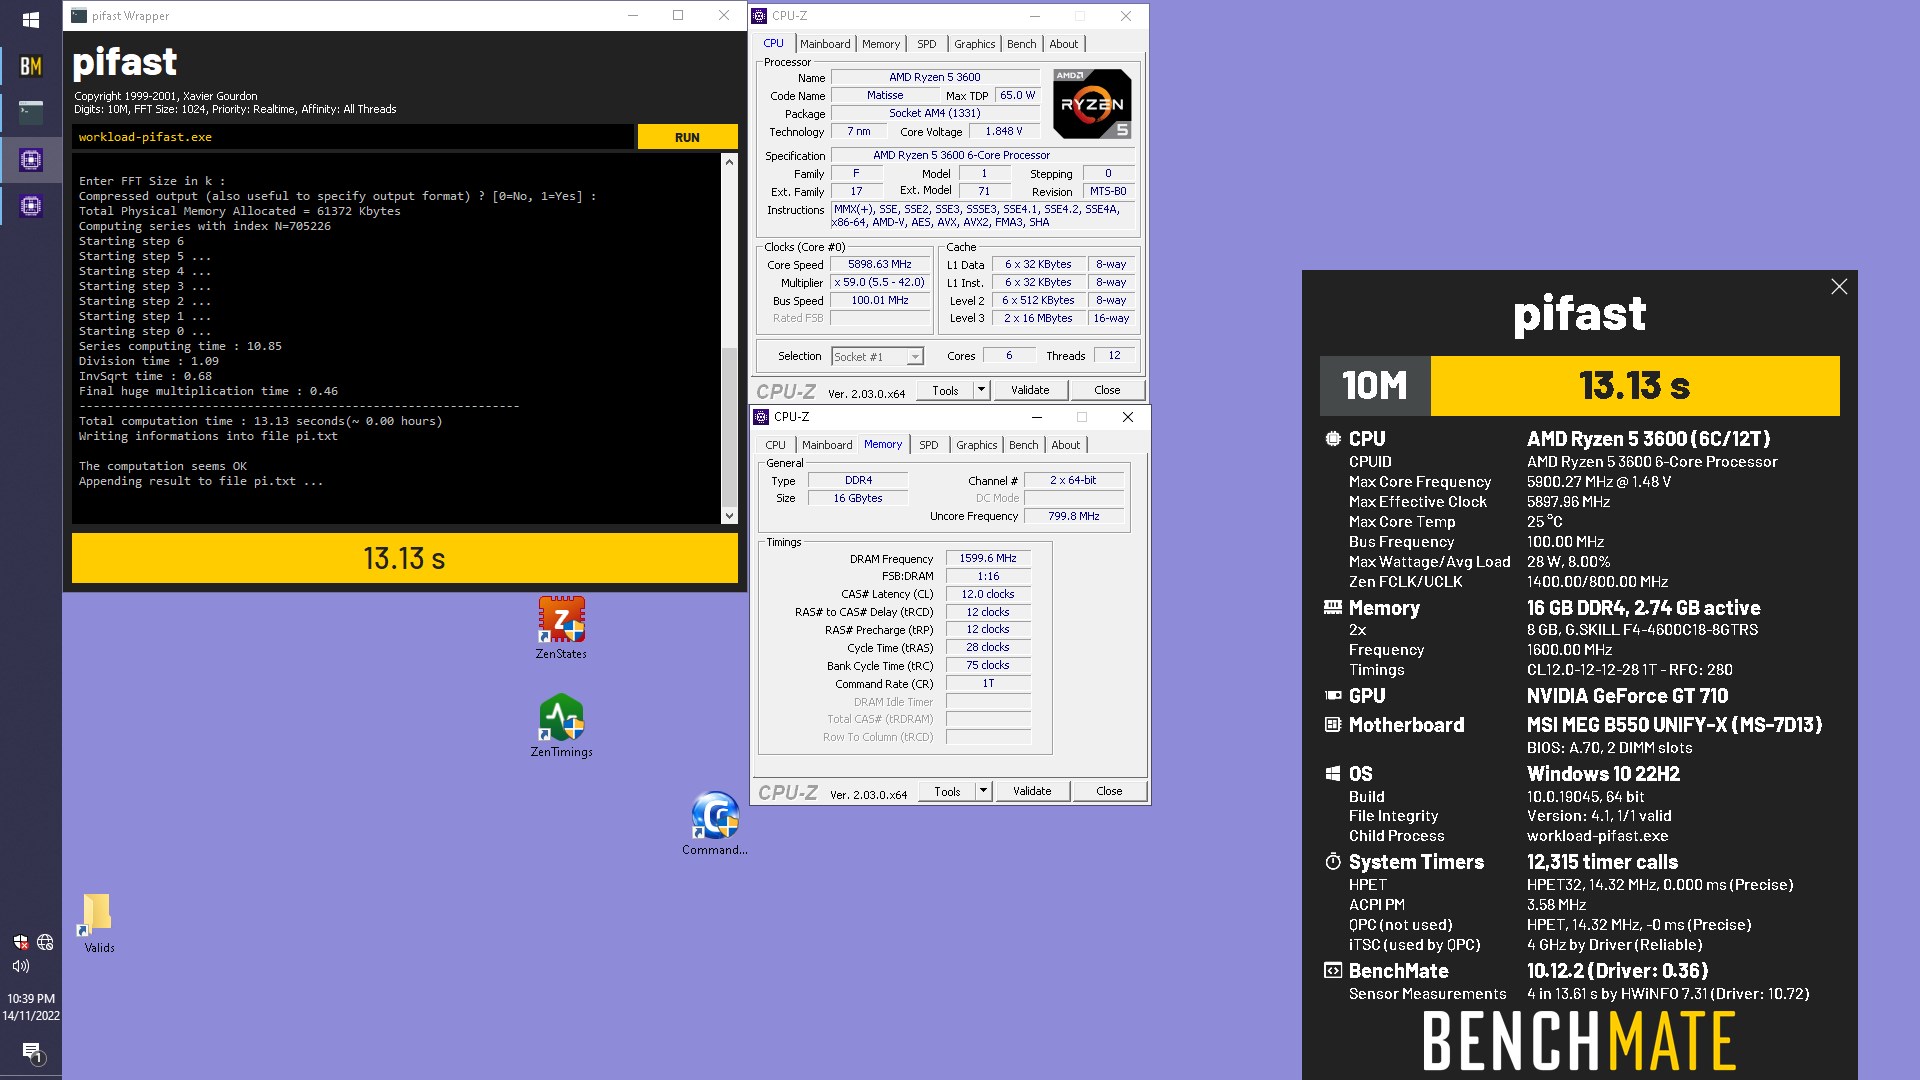Click Close button in upper CPU-Z
The height and width of the screenshot is (1080, 1920).
click(1107, 390)
